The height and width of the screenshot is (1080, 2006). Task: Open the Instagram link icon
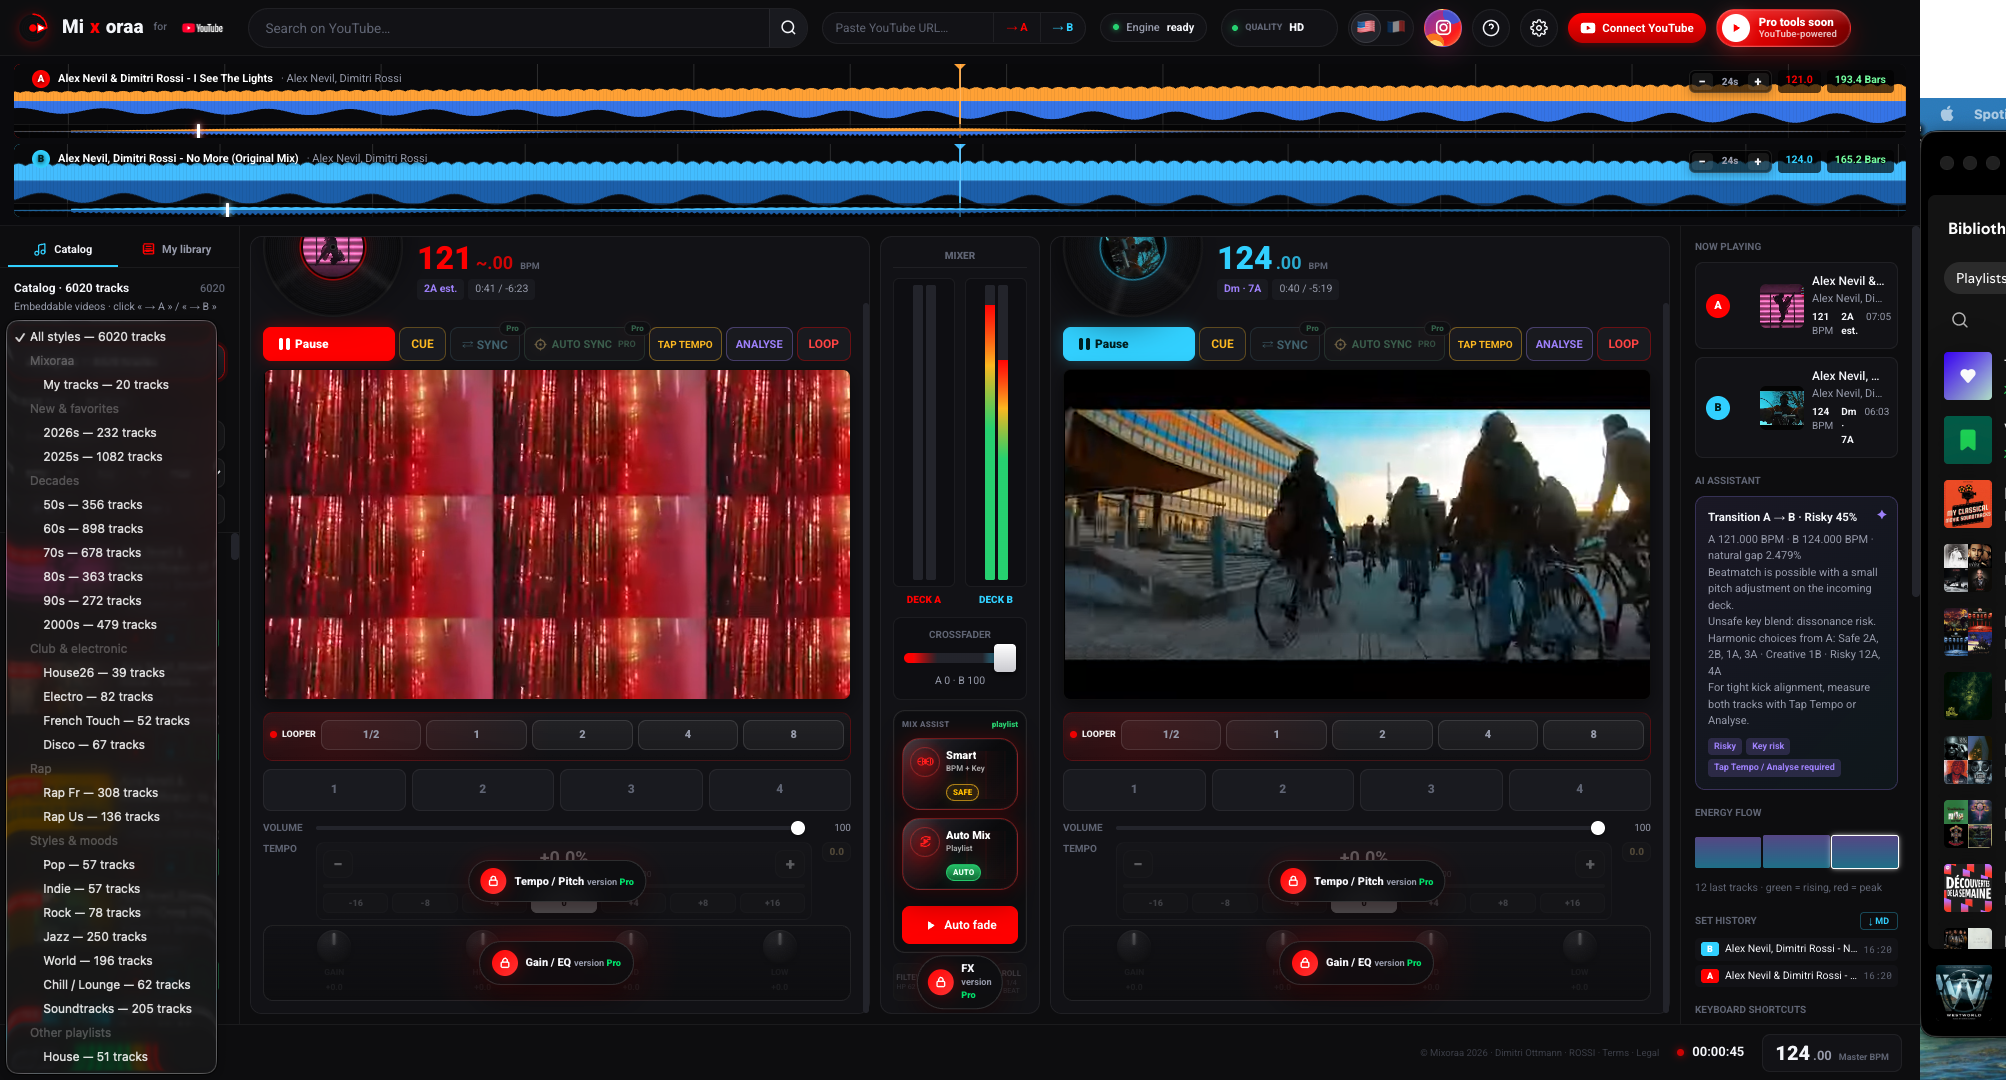[x=1442, y=28]
